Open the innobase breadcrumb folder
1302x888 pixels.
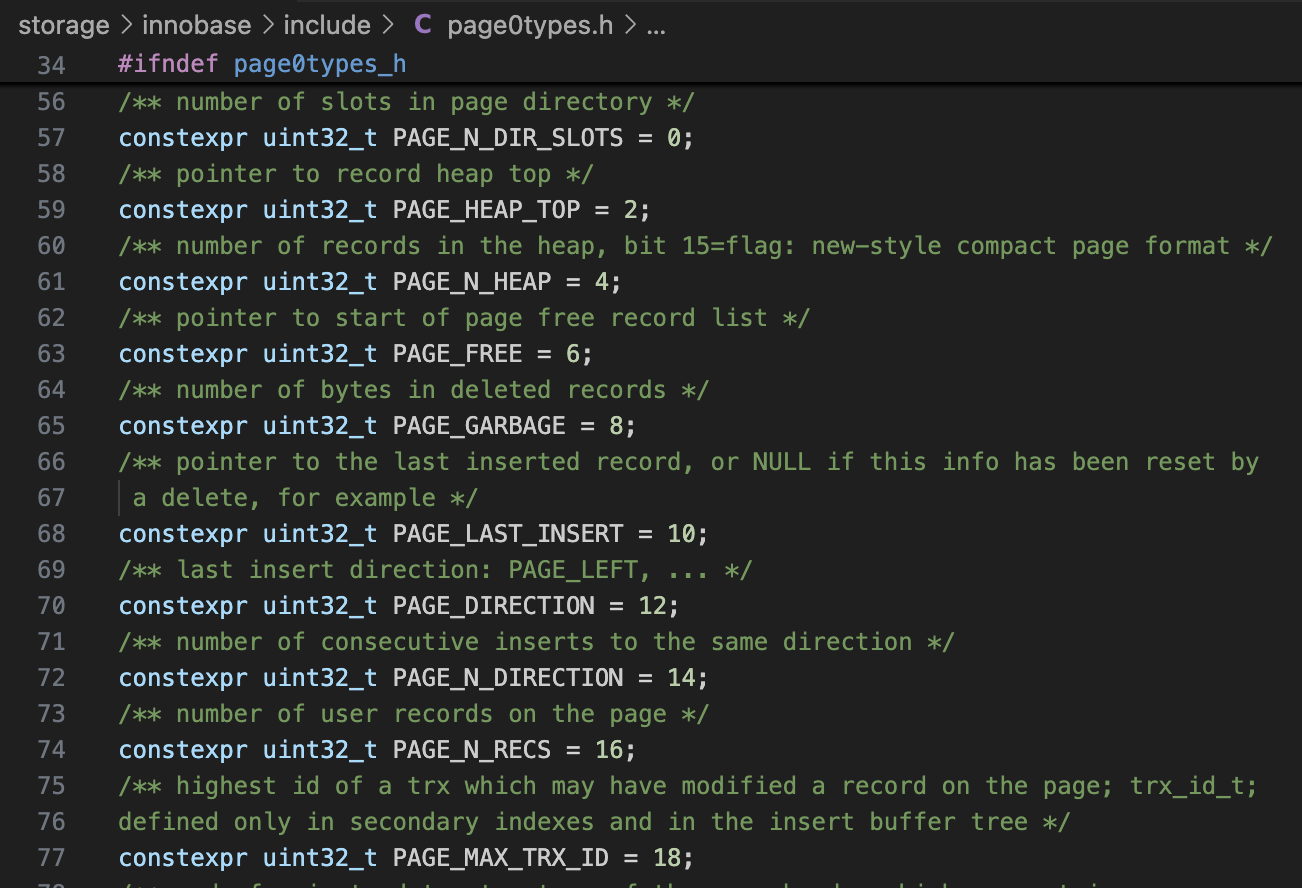(196, 25)
